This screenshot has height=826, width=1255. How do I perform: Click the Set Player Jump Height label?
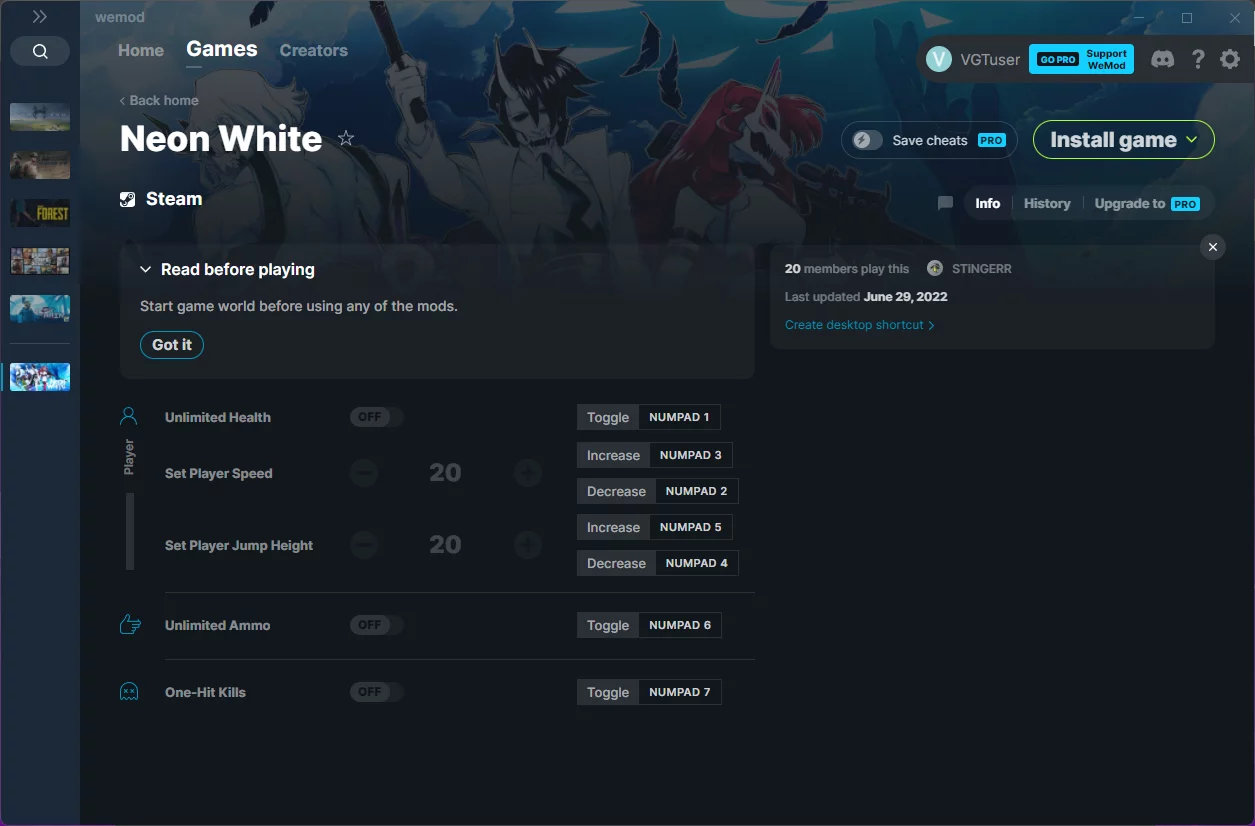(x=239, y=545)
